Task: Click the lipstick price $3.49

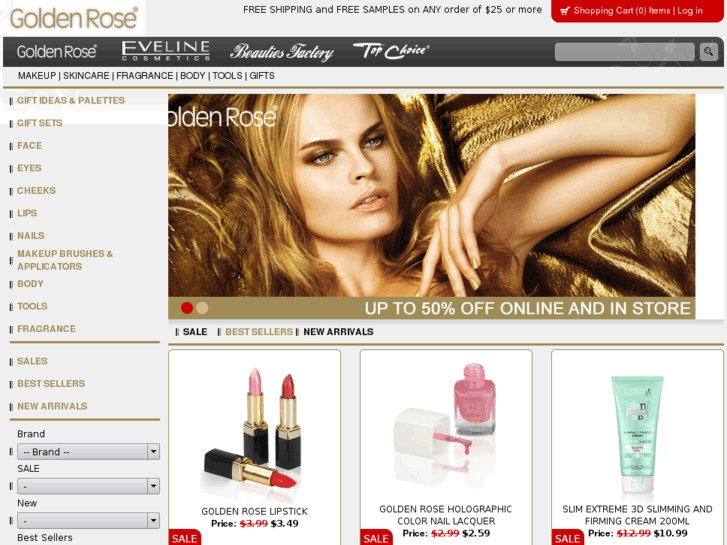Action: (x=284, y=524)
